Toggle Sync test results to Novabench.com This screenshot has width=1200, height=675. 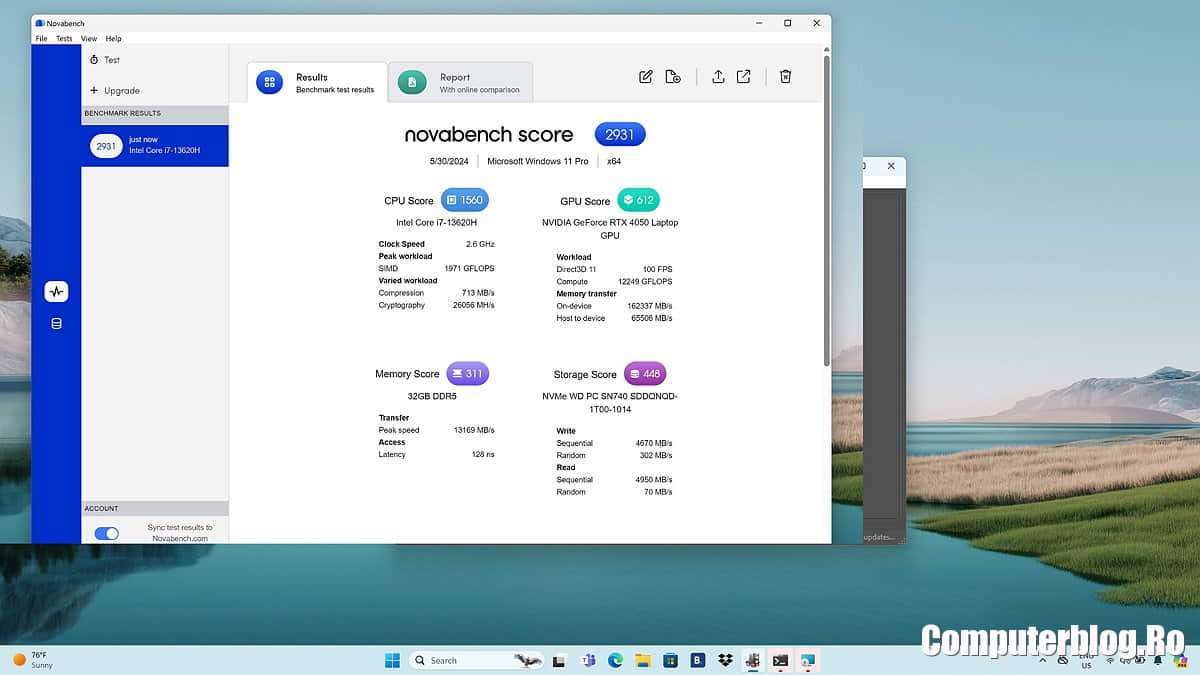pyautogui.click(x=106, y=533)
